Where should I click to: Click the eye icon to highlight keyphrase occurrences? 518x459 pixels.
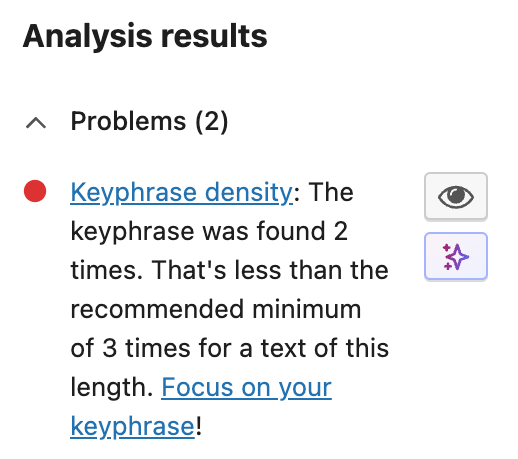(455, 196)
